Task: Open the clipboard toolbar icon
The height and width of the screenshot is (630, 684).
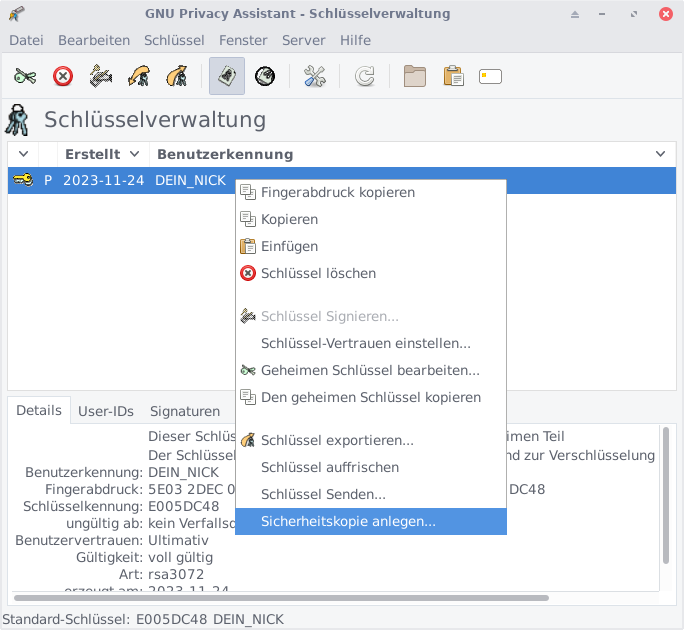Action: click(453, 76)
